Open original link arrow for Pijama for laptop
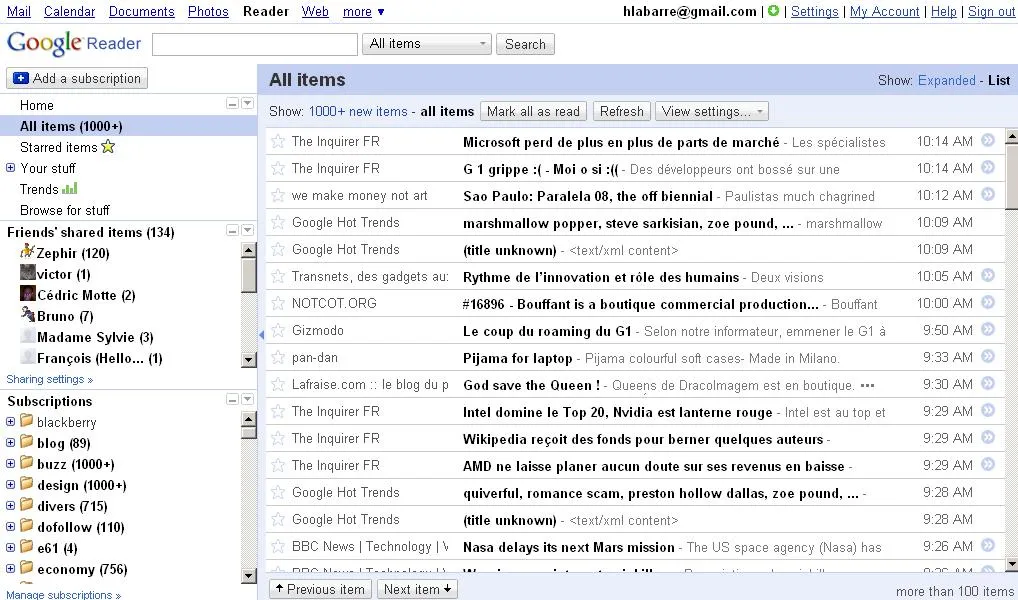Viewport: 1018px width, 600px height. tap(987, 356)
